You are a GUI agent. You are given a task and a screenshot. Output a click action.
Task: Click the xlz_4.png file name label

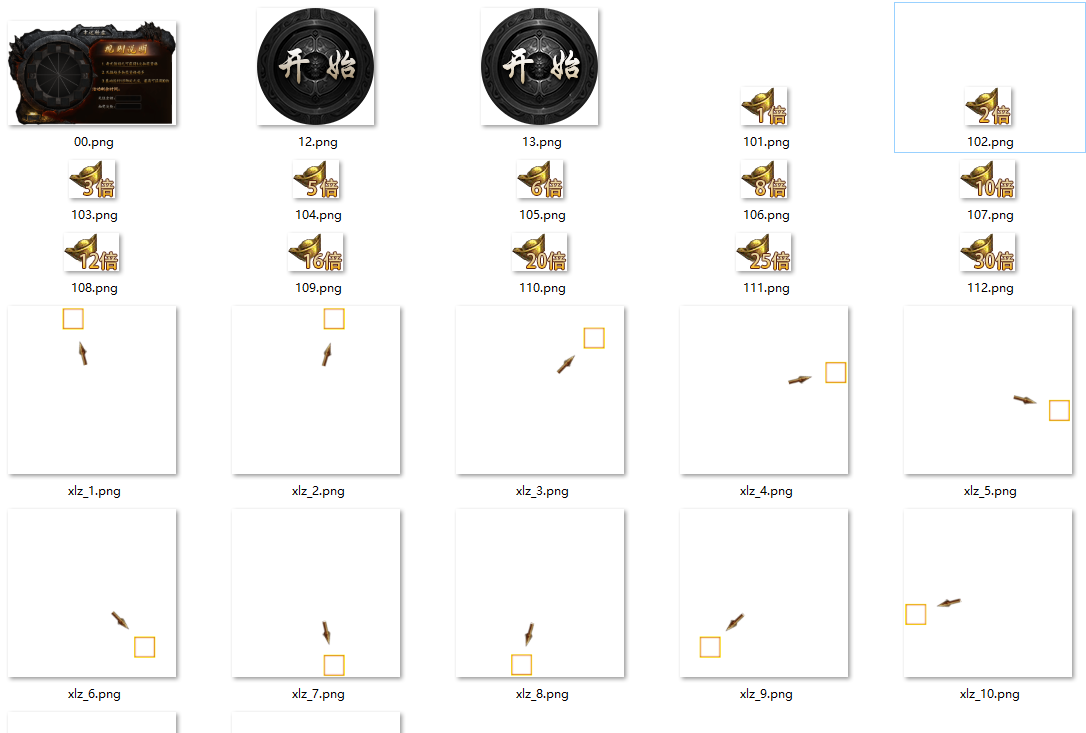pos(766,491)
